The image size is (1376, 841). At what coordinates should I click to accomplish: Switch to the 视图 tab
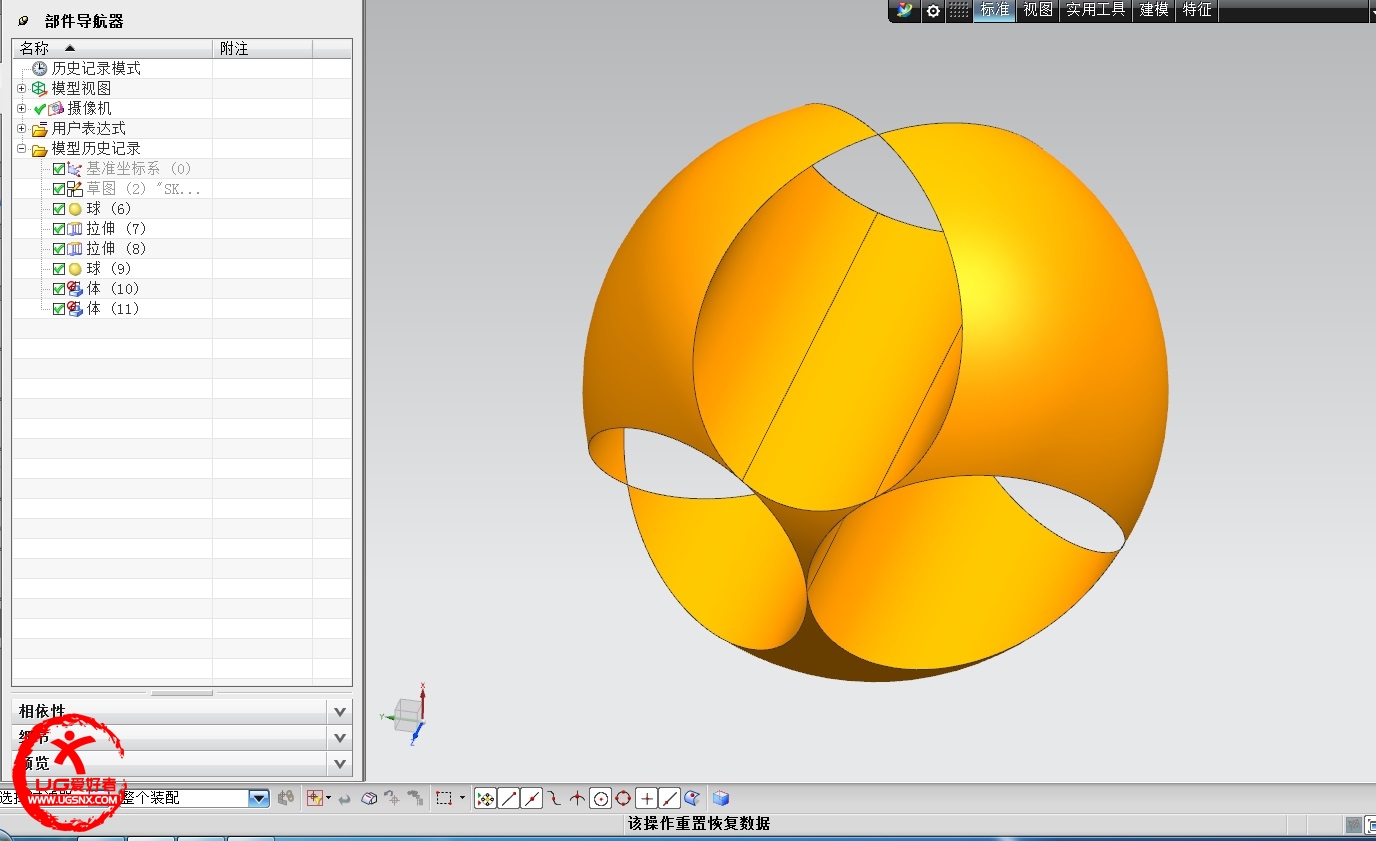(x=1038, y=10)
